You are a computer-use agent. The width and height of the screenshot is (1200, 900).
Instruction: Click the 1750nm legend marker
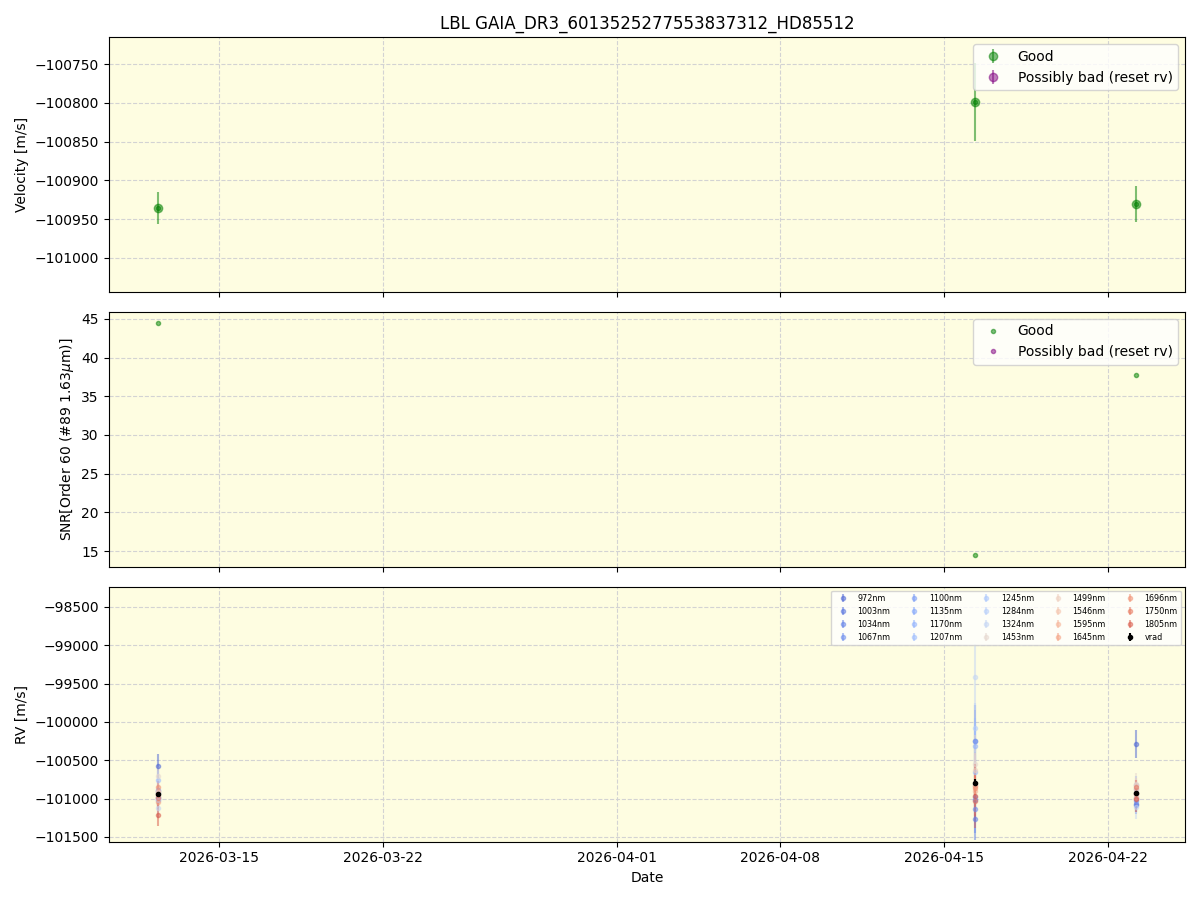(x=1130, y=611)
